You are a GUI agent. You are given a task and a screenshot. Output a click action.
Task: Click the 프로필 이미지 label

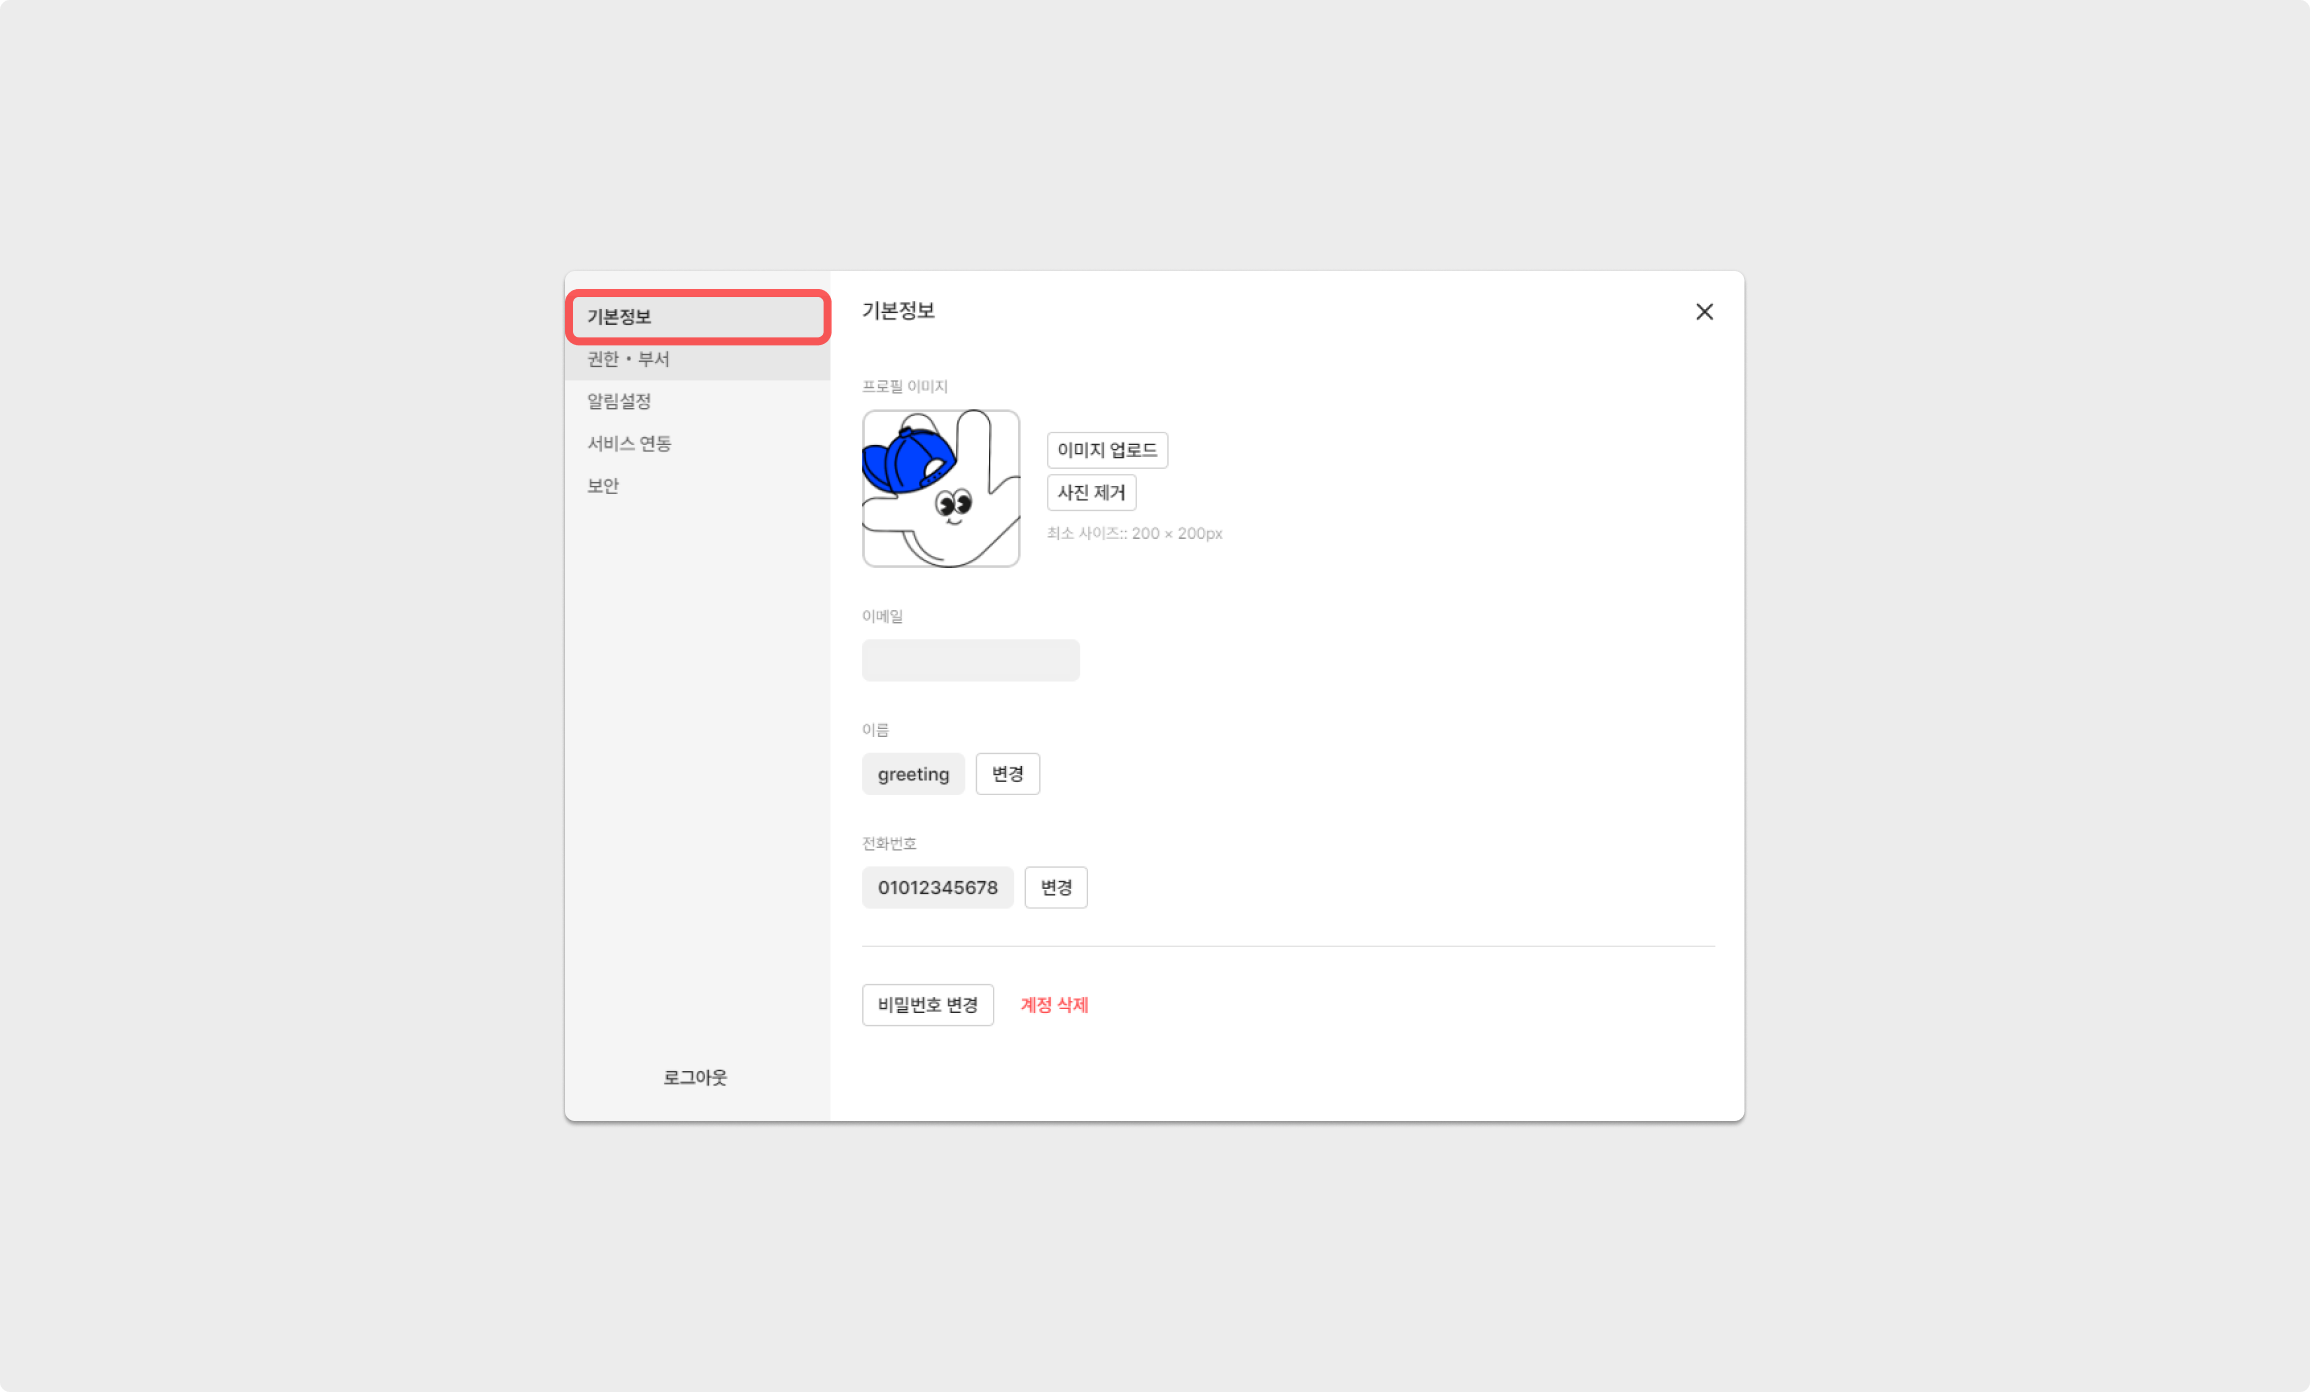click(904, 386)
